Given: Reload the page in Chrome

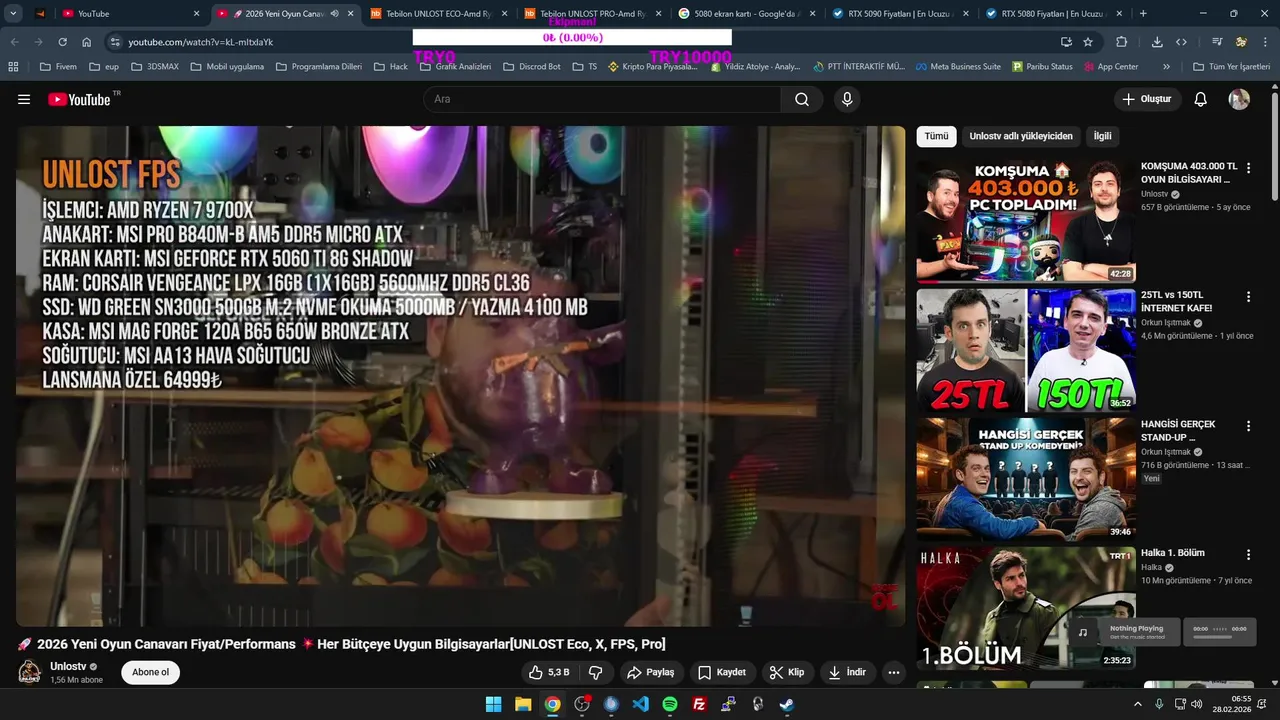Looking at the screenshot, I should (x=62, y=42).
